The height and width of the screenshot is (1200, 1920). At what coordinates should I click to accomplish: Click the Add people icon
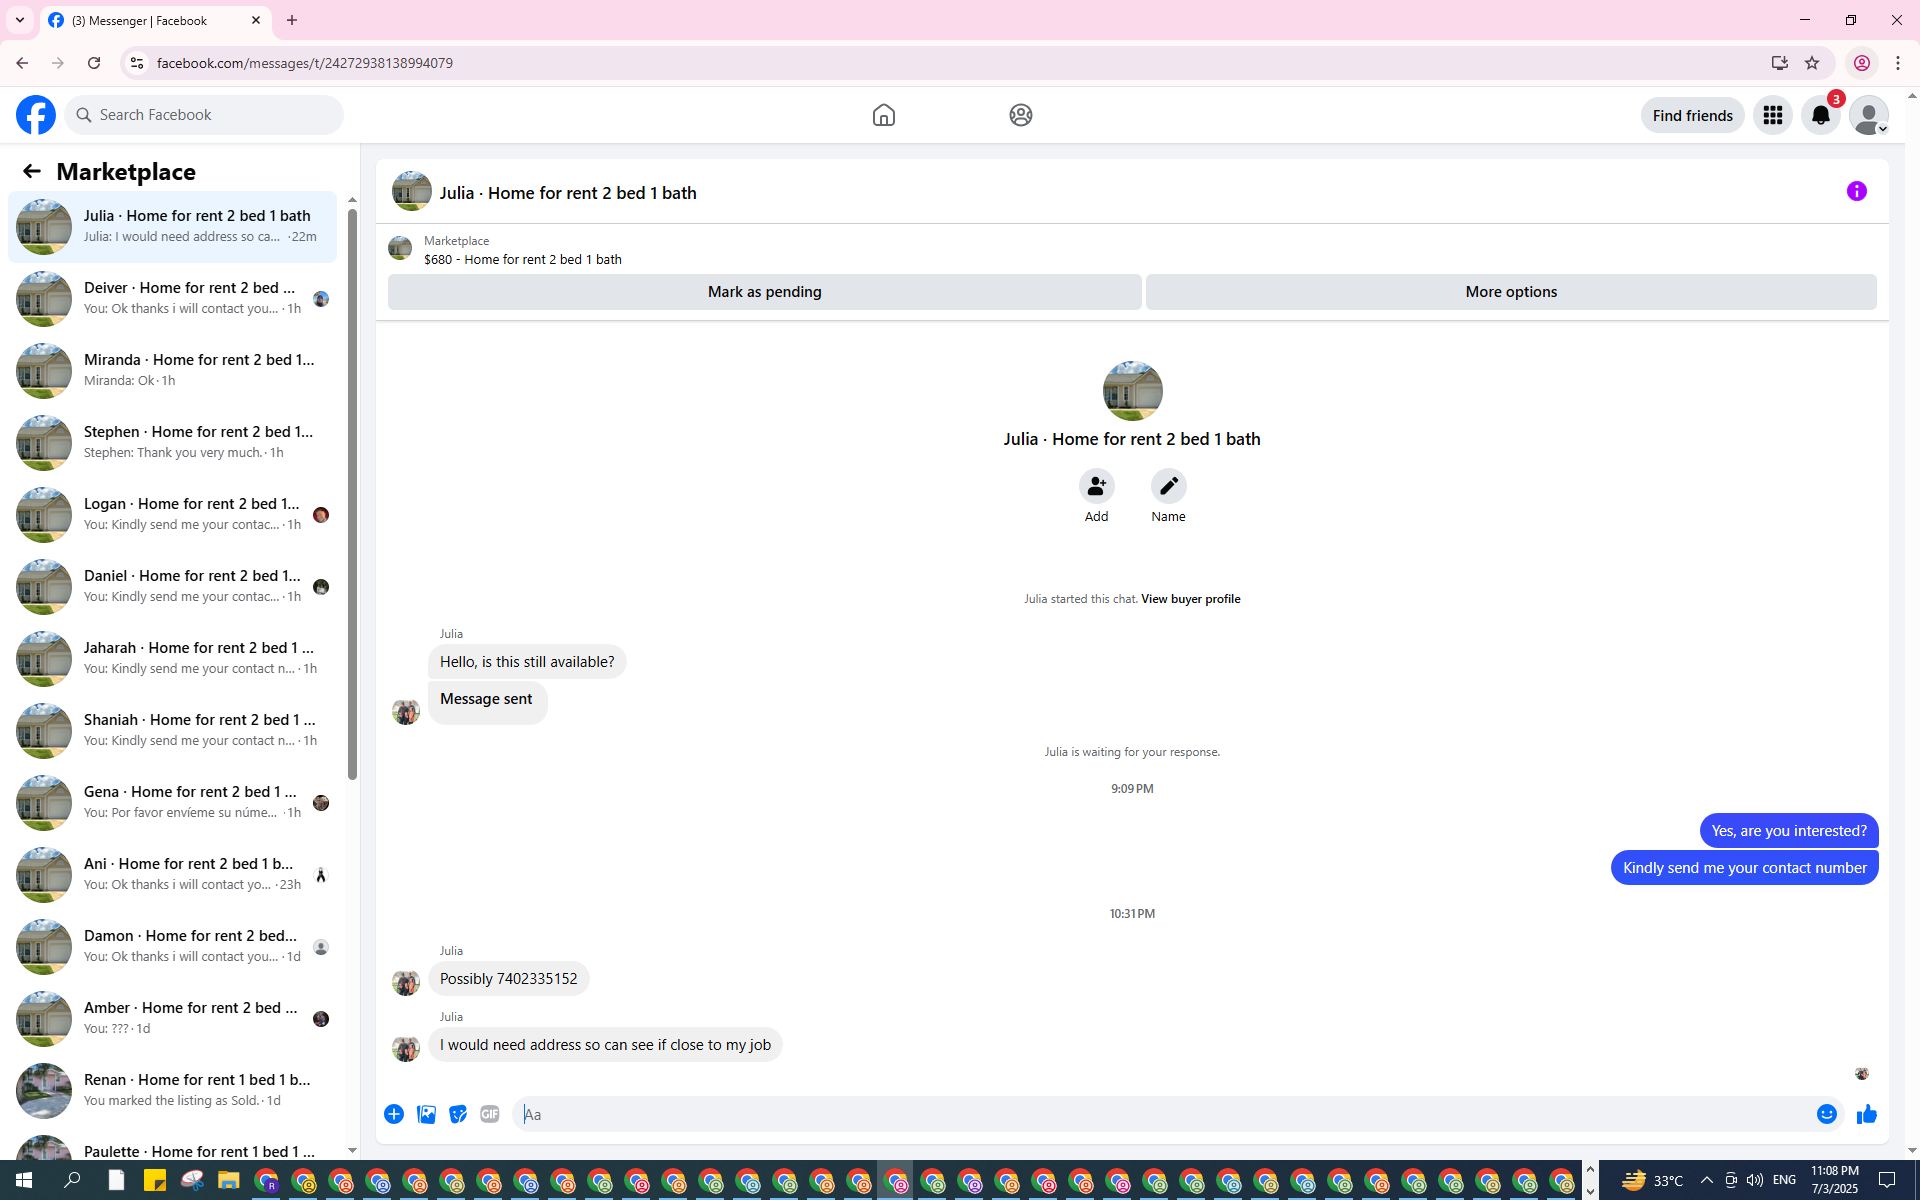(1096, 486)
